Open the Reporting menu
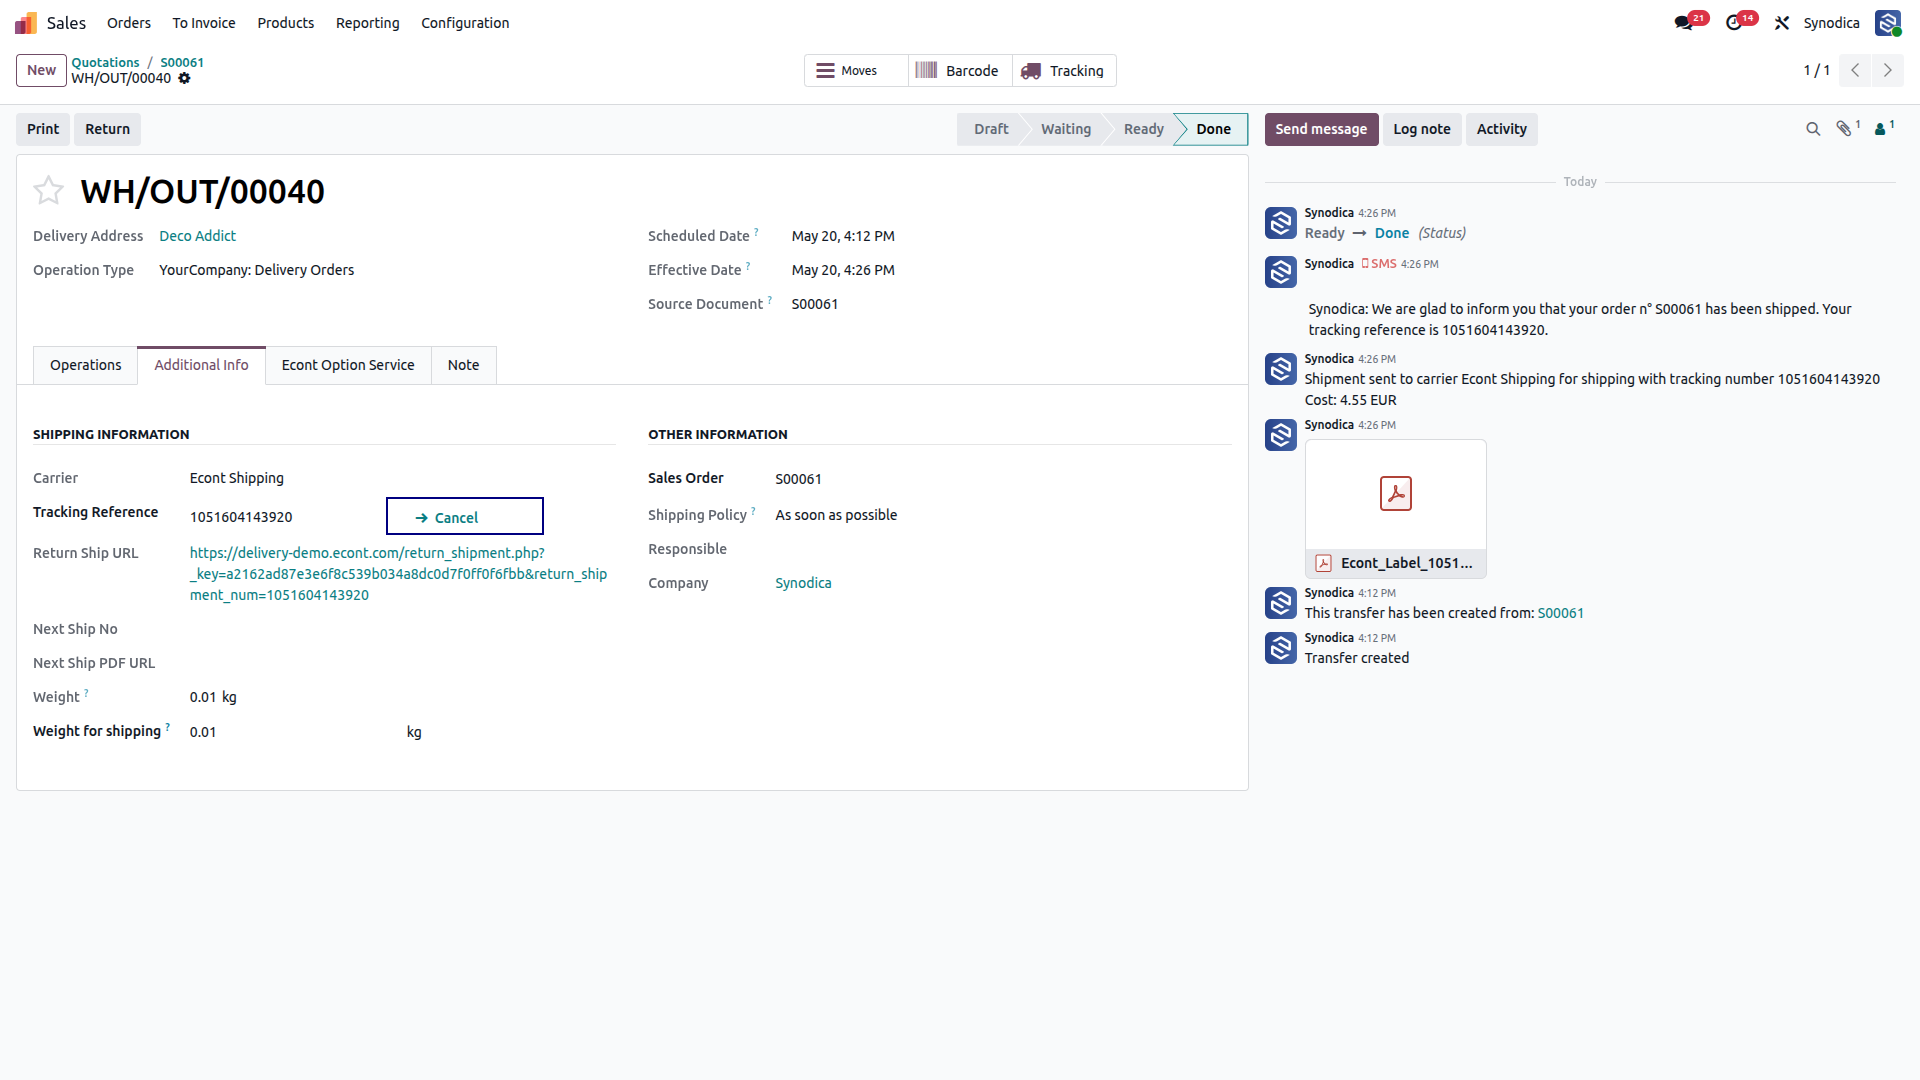This screenshot has width=1920, height=1080. tap(368, 23)
